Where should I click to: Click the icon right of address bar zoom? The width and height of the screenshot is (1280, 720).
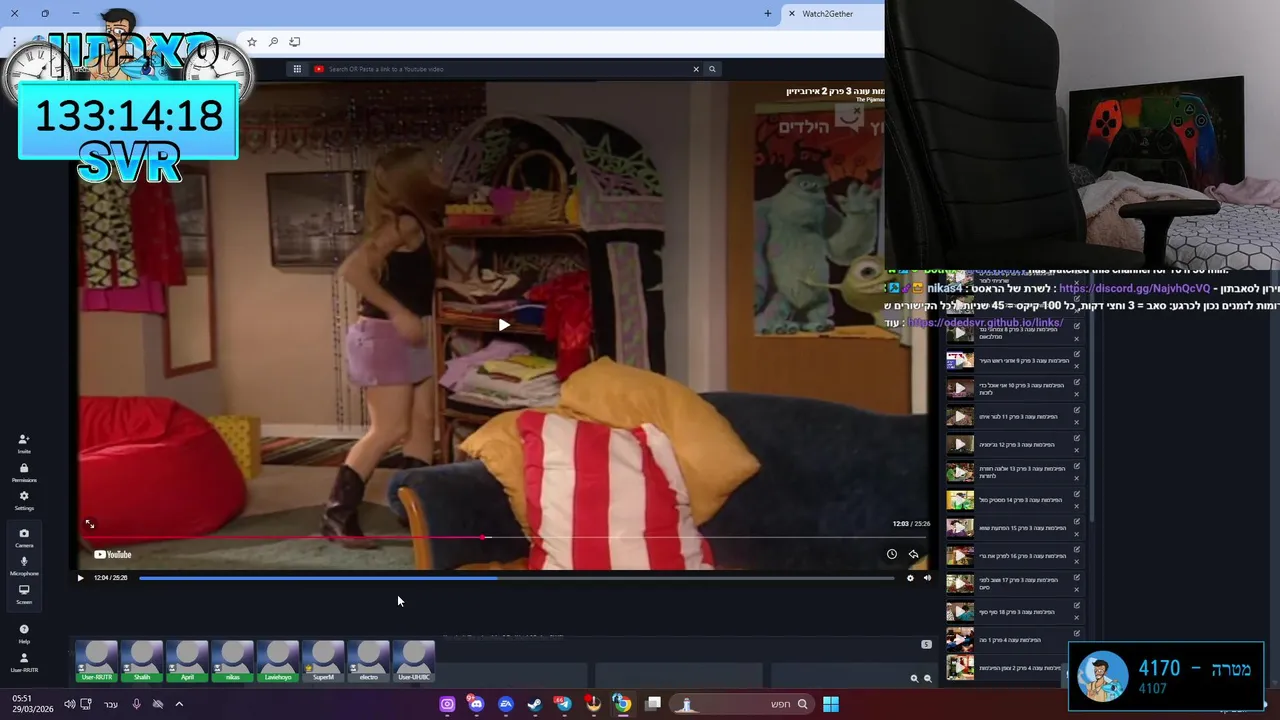pos(294,42)
